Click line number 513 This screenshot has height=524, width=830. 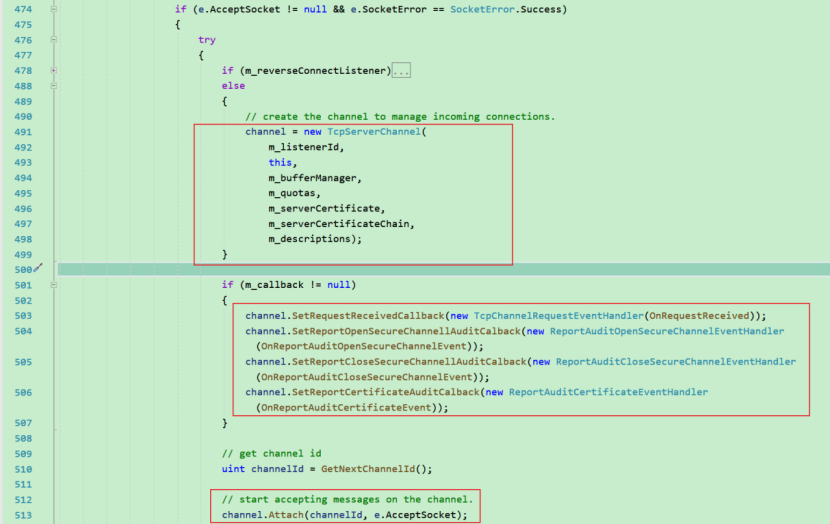coord(23,515)
